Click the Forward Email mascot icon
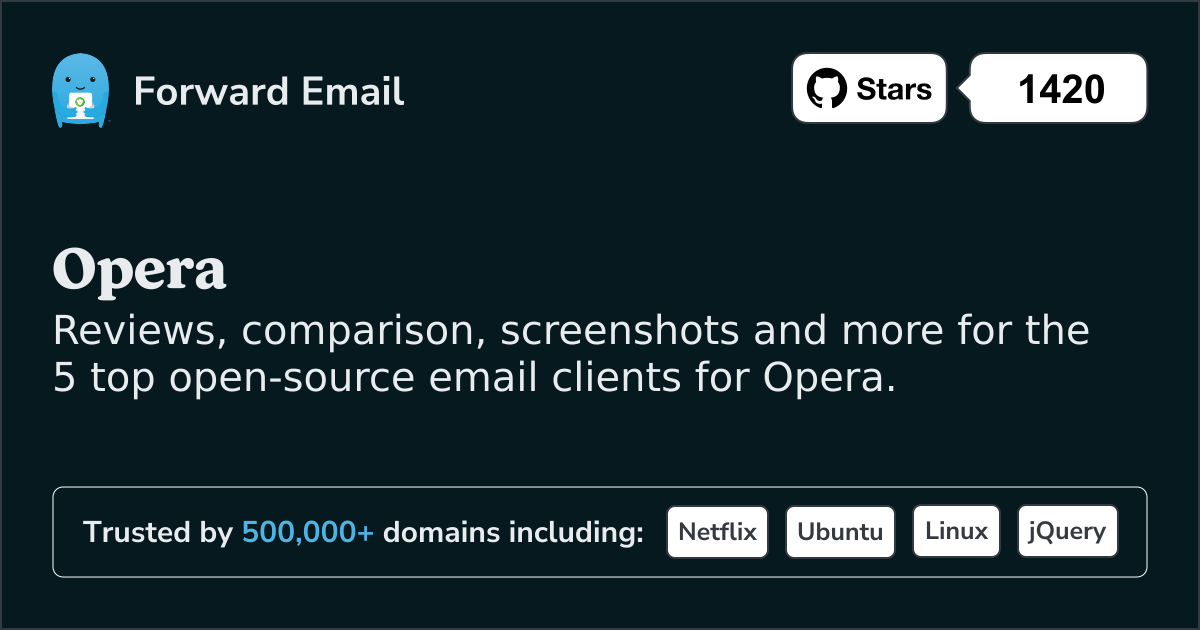 click(80, 90)
